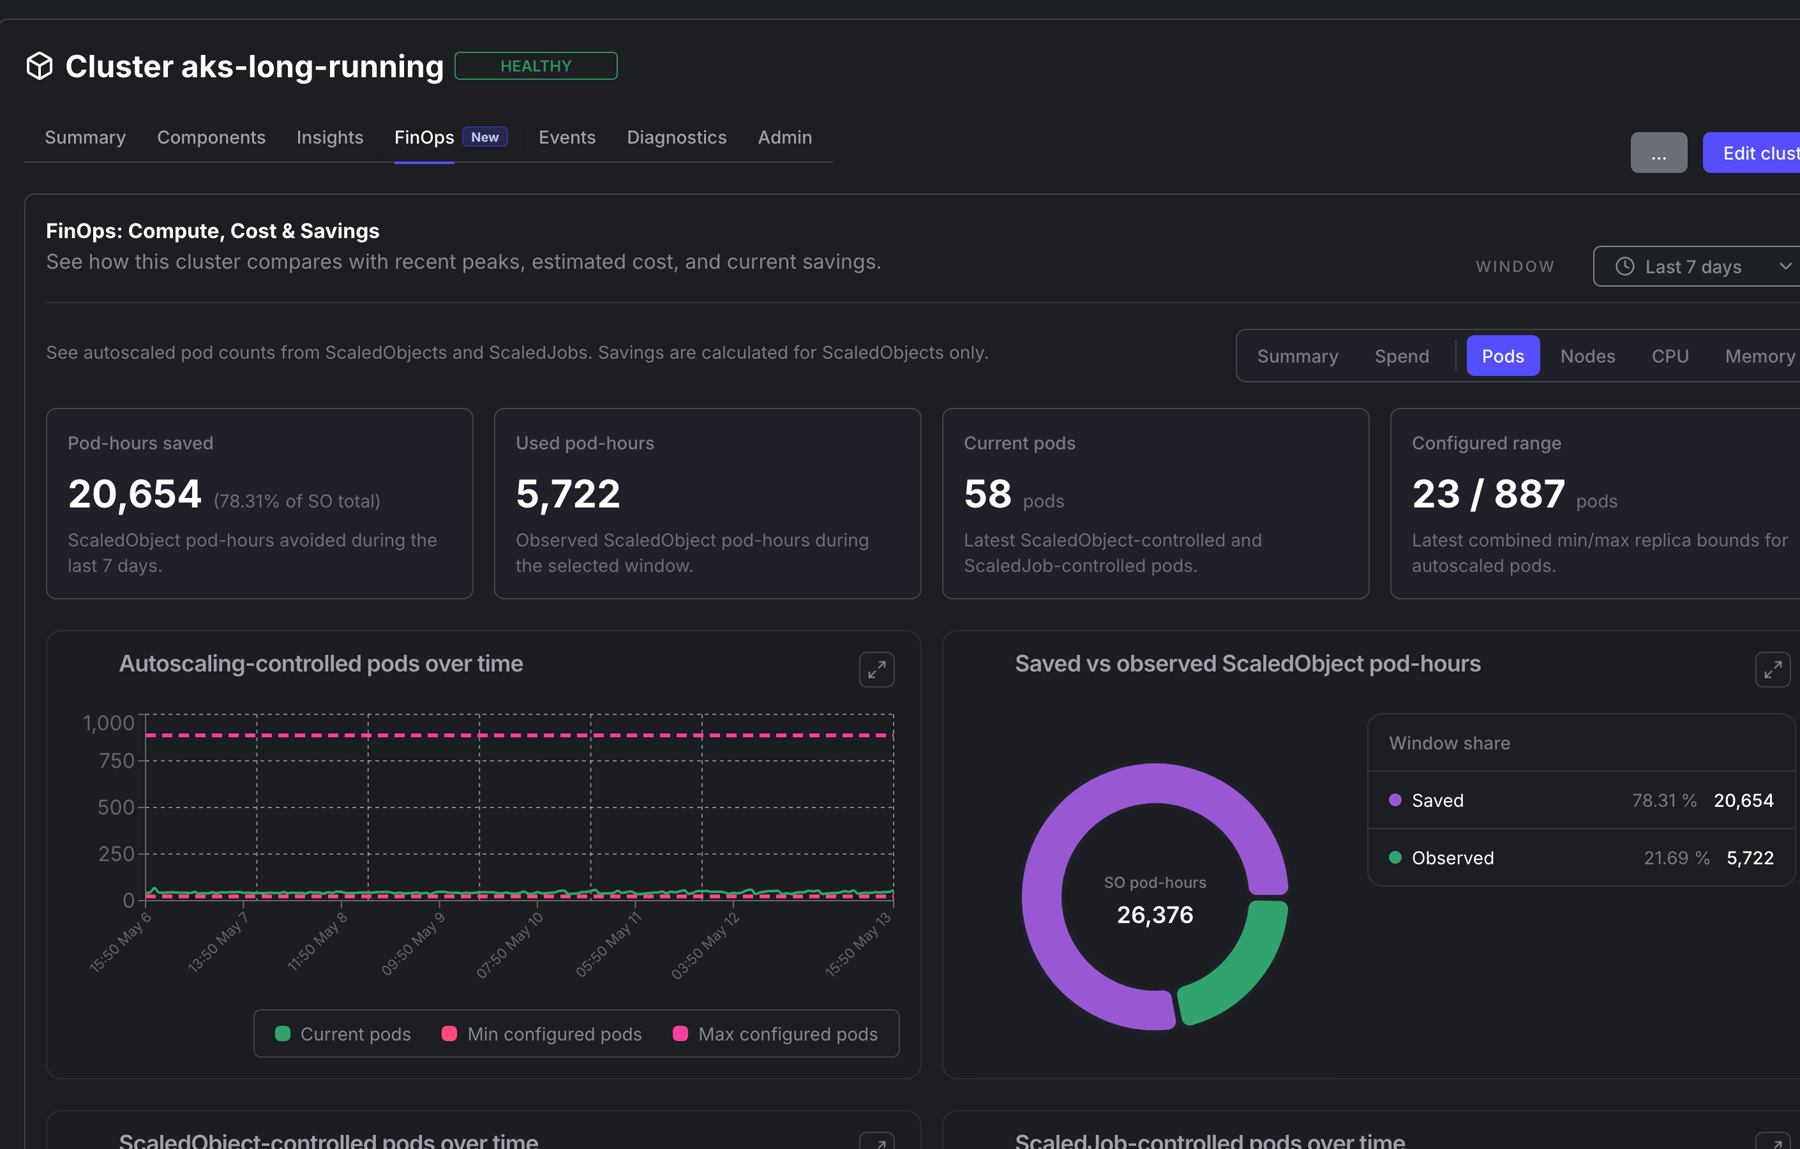1800x1149 pixels.
Task: Toggle Max configured pods legend series
Action: coord(776,1034)
